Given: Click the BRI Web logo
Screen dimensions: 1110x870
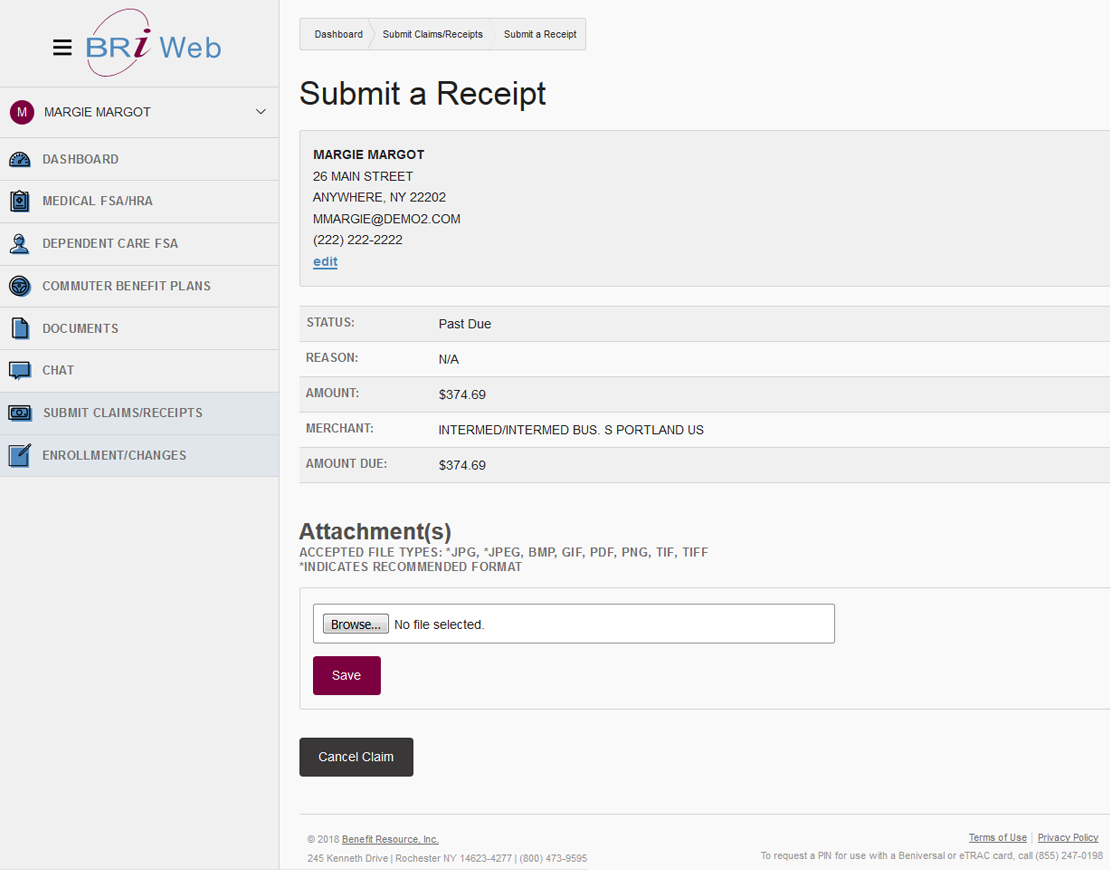Looking at the screenshot, I should point(153,45).
